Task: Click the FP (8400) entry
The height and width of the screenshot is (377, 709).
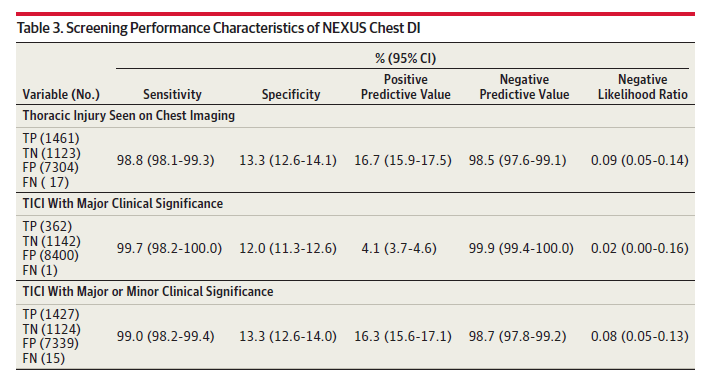Action: point(51,255)
